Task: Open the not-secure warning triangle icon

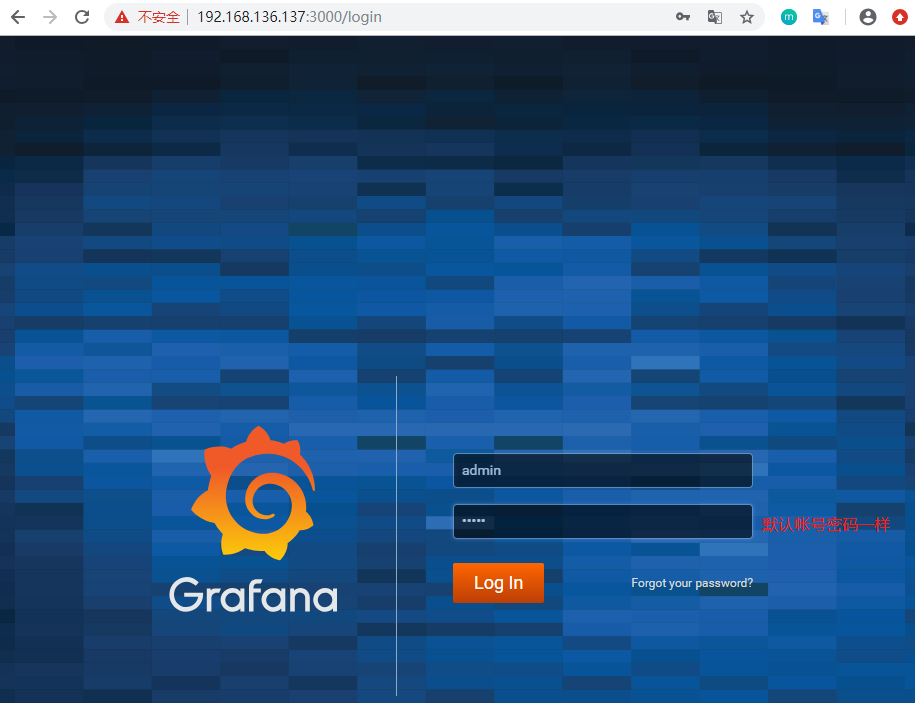Action: click(122, 17)
